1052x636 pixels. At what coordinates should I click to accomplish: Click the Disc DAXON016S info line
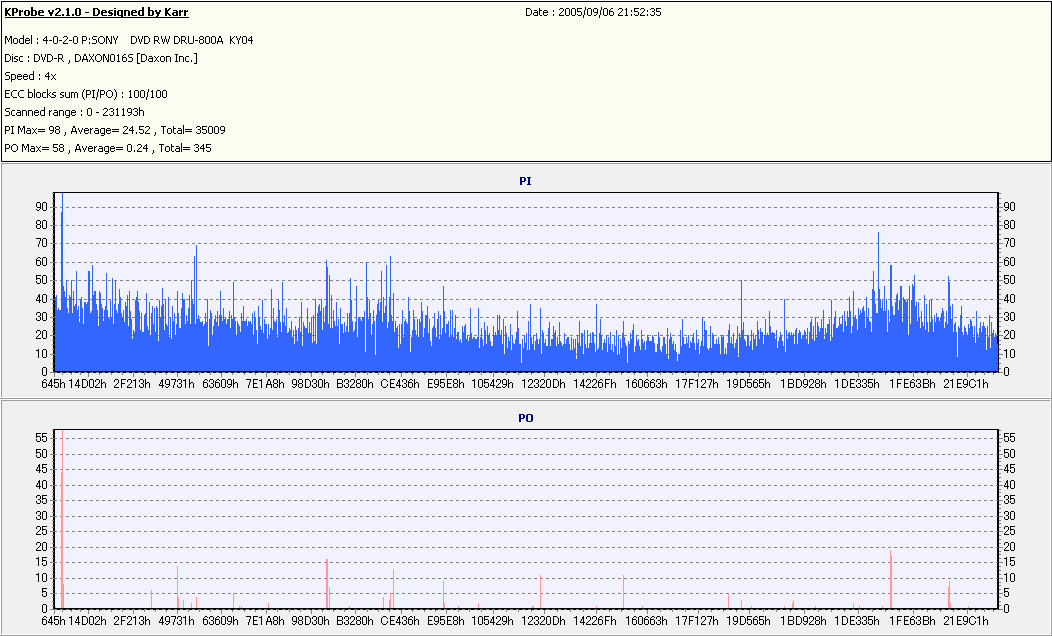click(x=101, y=58)
